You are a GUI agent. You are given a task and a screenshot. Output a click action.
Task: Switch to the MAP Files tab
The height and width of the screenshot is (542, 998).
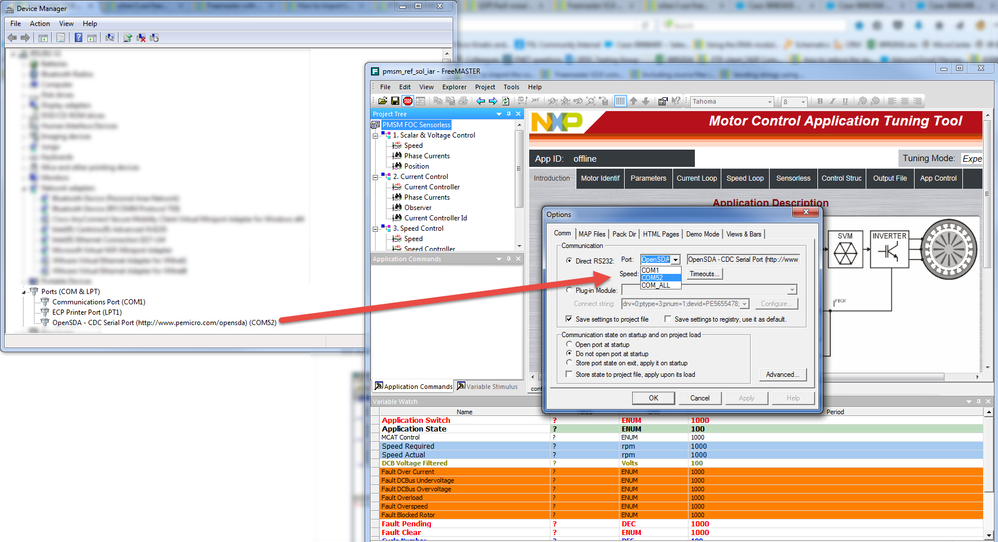pos(591,234)
